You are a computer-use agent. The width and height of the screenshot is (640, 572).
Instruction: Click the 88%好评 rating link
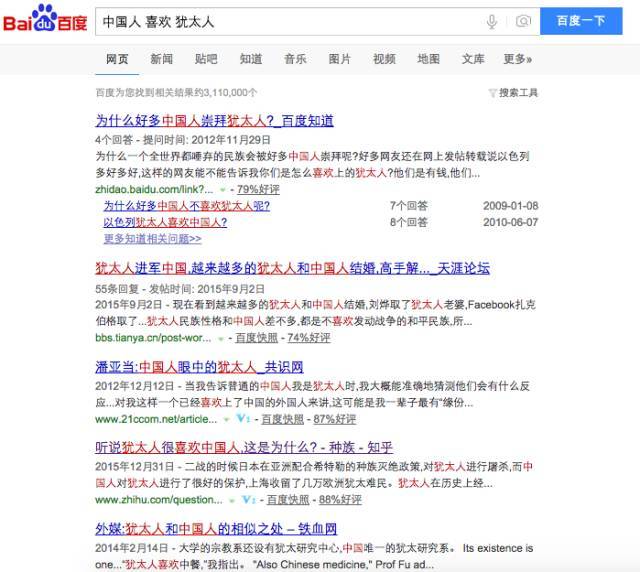click(x=340, y=500)
